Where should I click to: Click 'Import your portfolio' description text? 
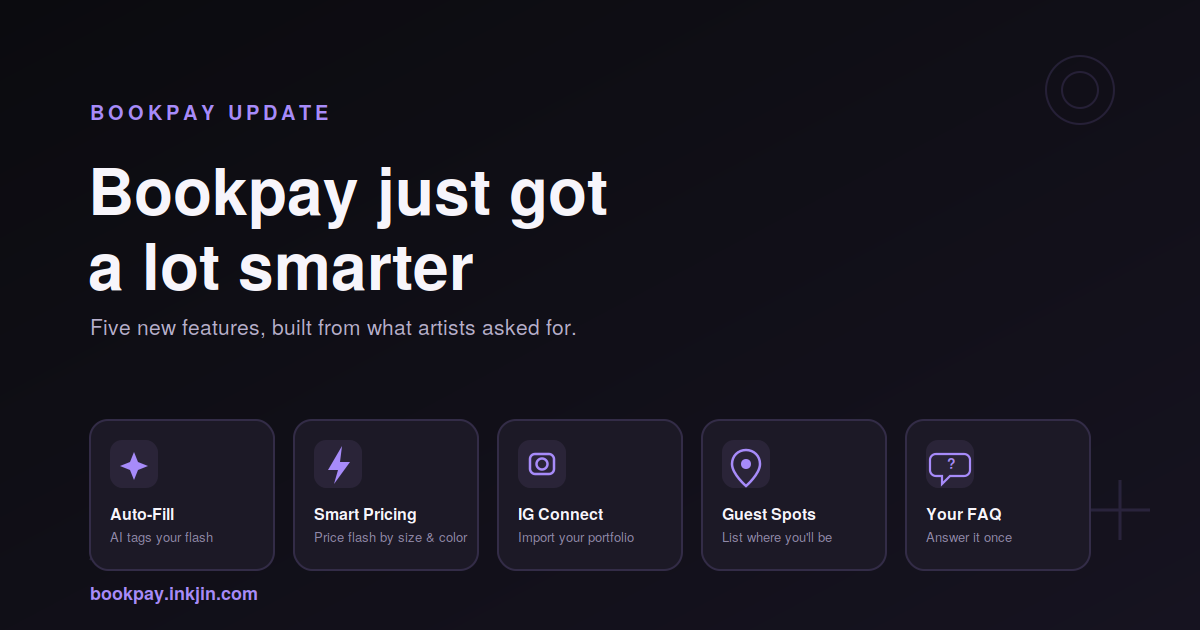(576, 538)
